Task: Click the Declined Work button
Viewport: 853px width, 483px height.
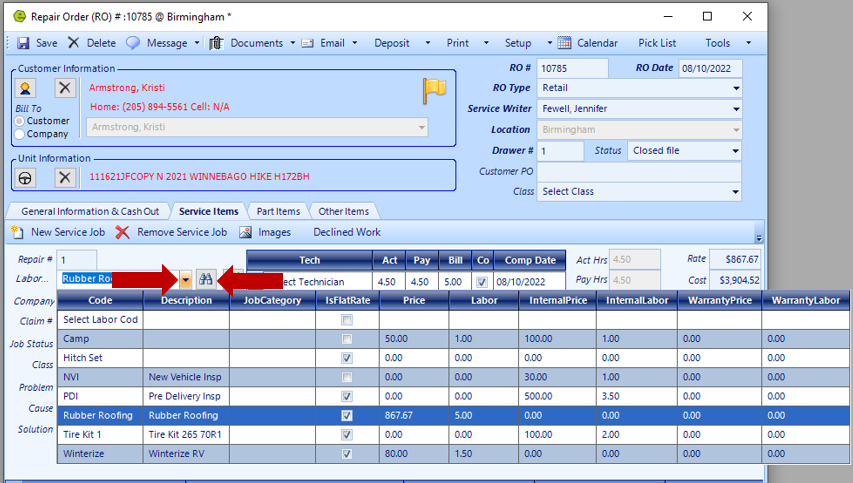Action: tap(347, 232)
